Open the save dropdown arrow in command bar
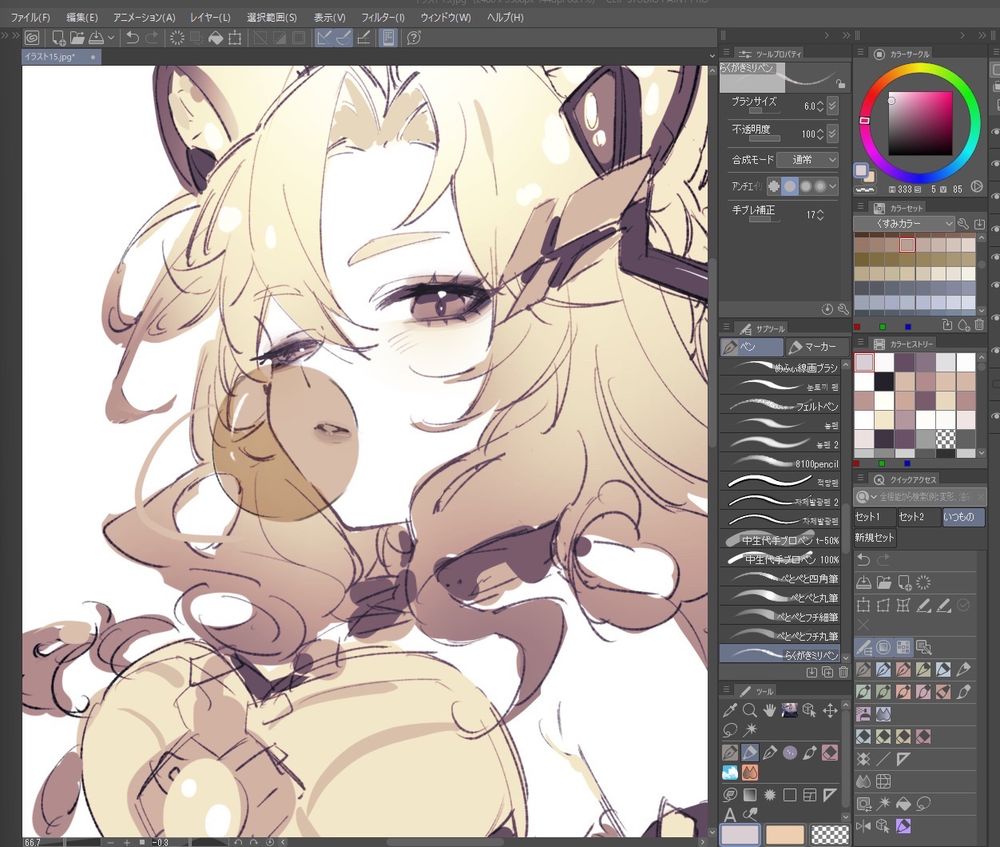The image size is (1000, 847). click(x=112, y=38)
